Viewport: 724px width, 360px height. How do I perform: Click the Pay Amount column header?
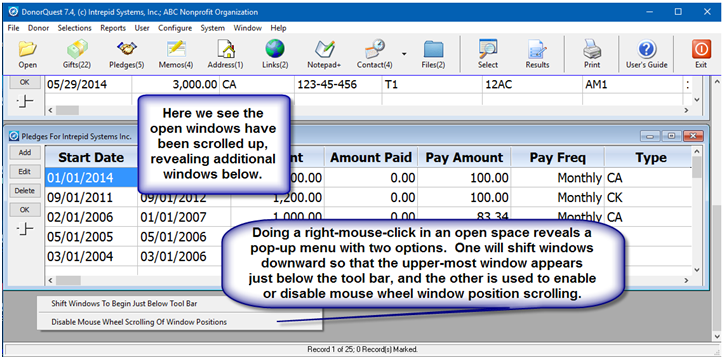tap(464, 157)
